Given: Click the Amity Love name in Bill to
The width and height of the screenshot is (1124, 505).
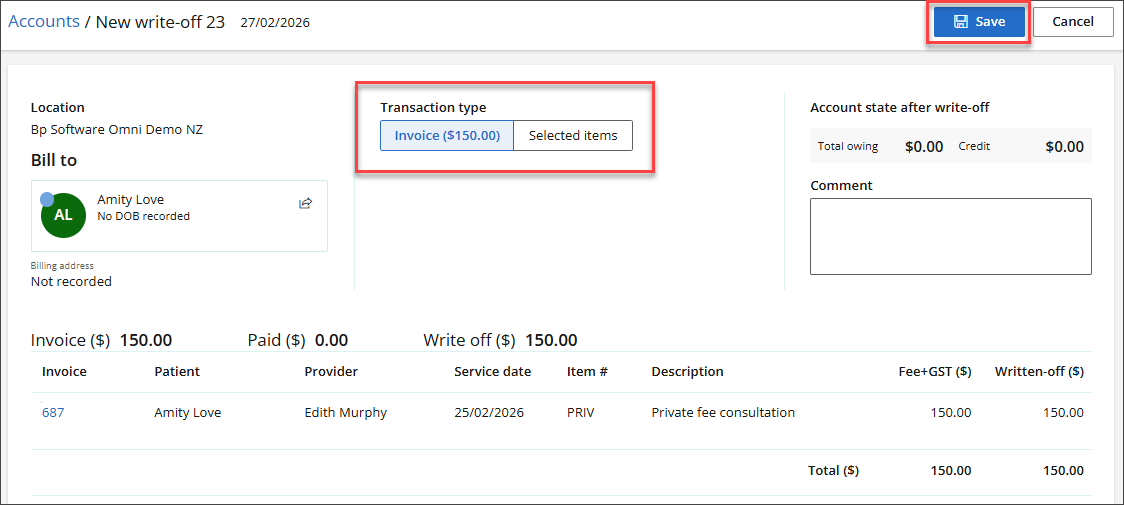Looking at the screenshot, I should [131, 200].
